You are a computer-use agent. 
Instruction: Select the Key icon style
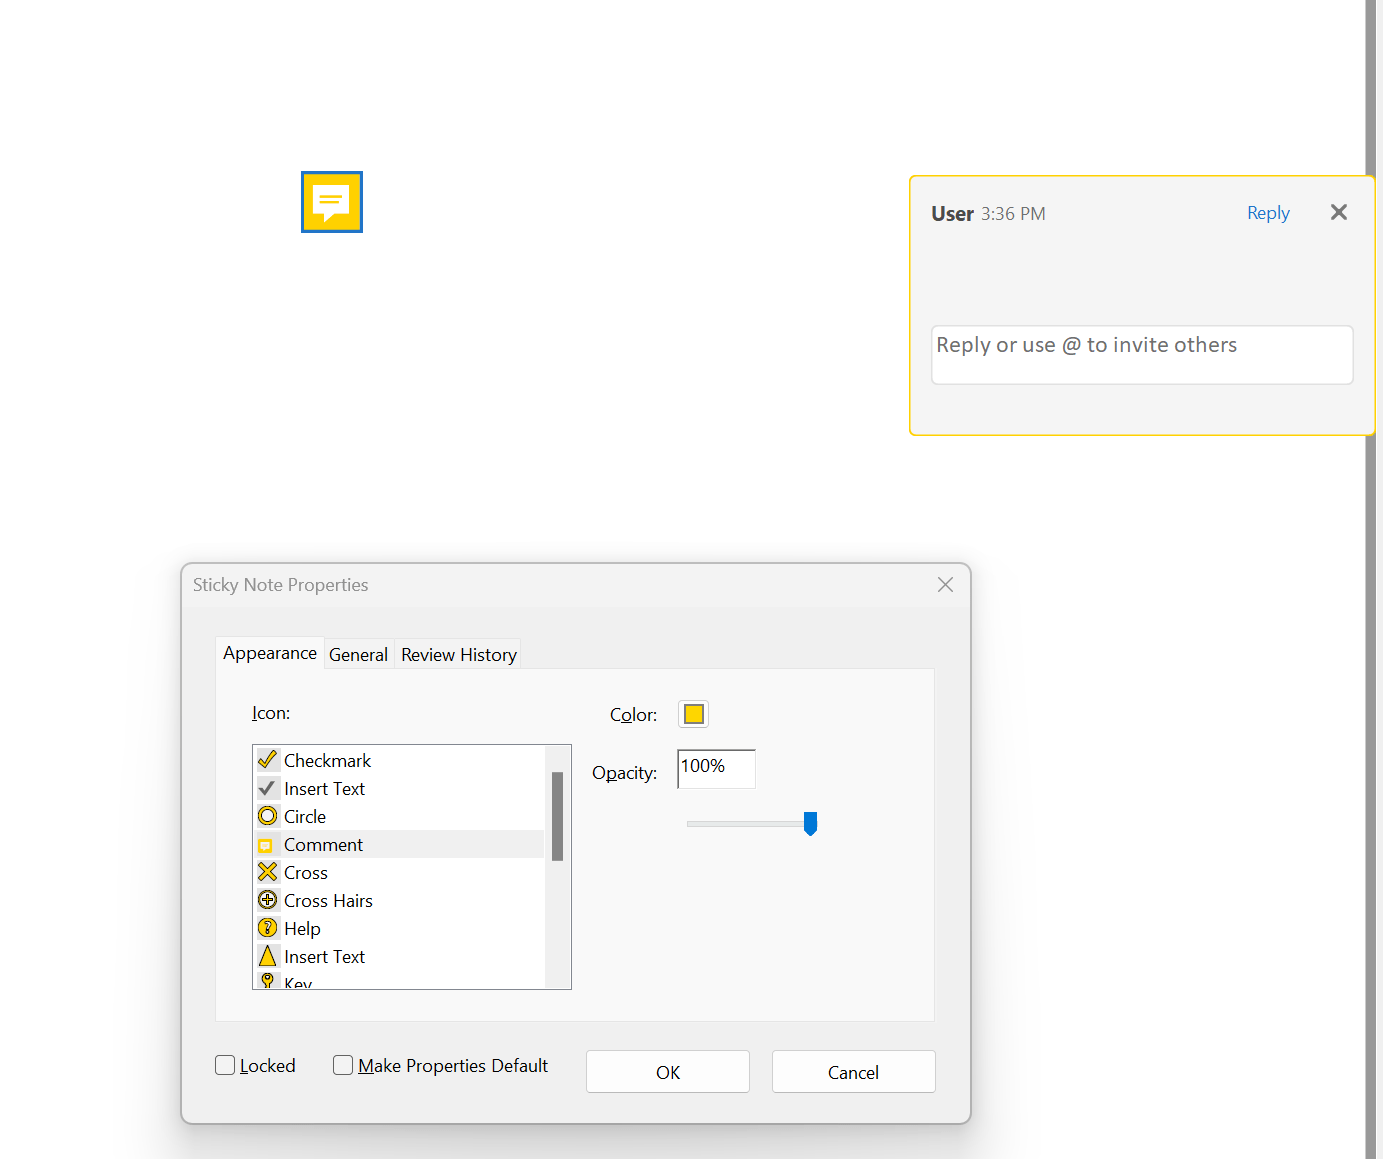click(x=297, y=982)
